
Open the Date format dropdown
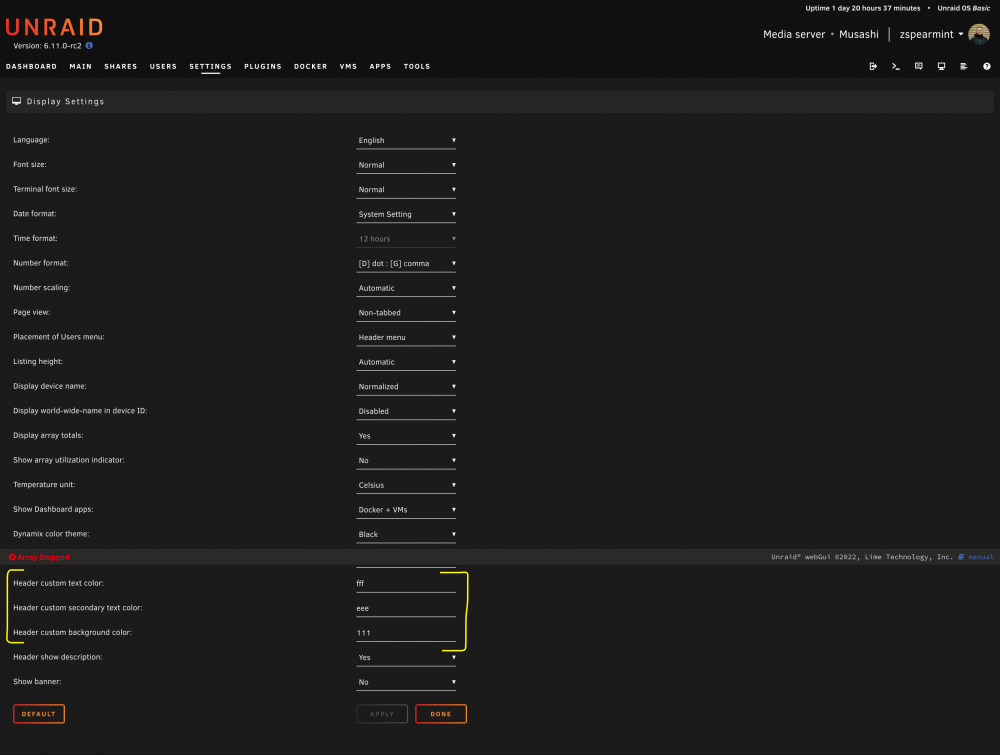point(406,214)
